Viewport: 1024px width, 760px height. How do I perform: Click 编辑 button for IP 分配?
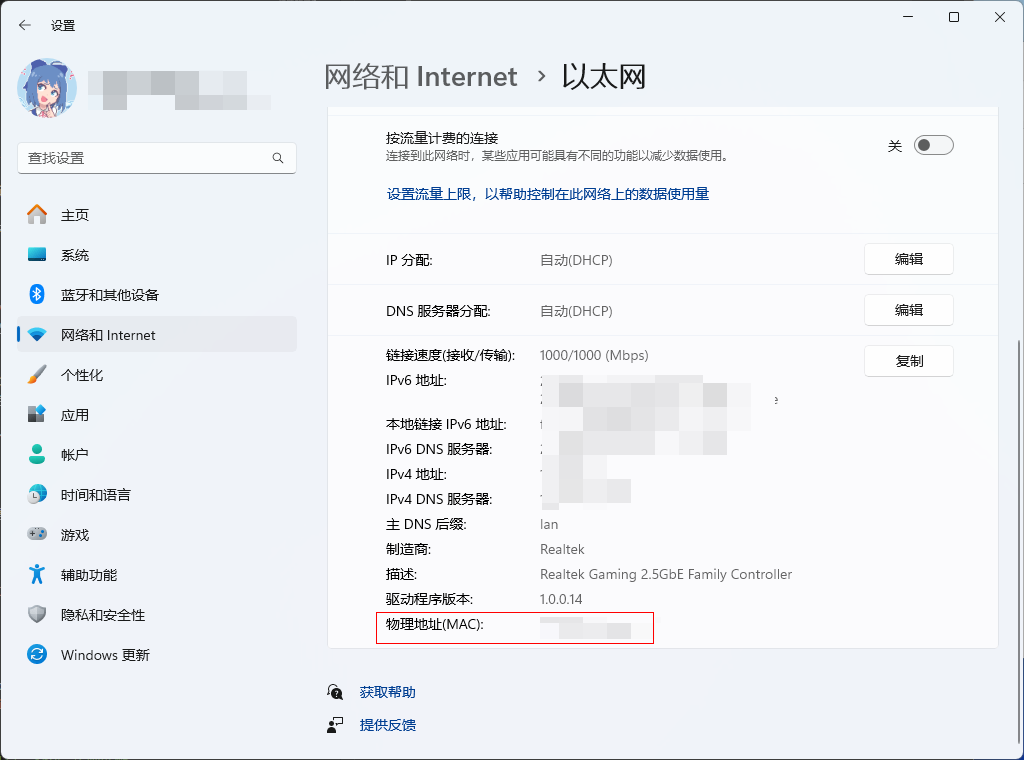(x=908, y=260)
